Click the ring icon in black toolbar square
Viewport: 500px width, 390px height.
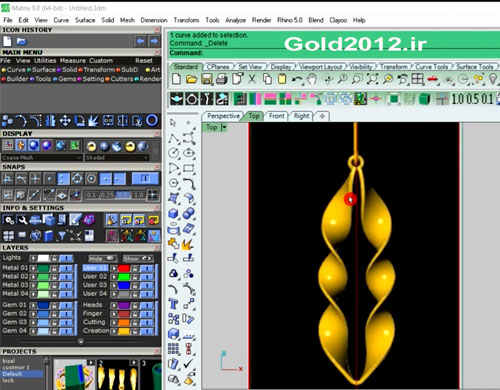tap(191, 99)
